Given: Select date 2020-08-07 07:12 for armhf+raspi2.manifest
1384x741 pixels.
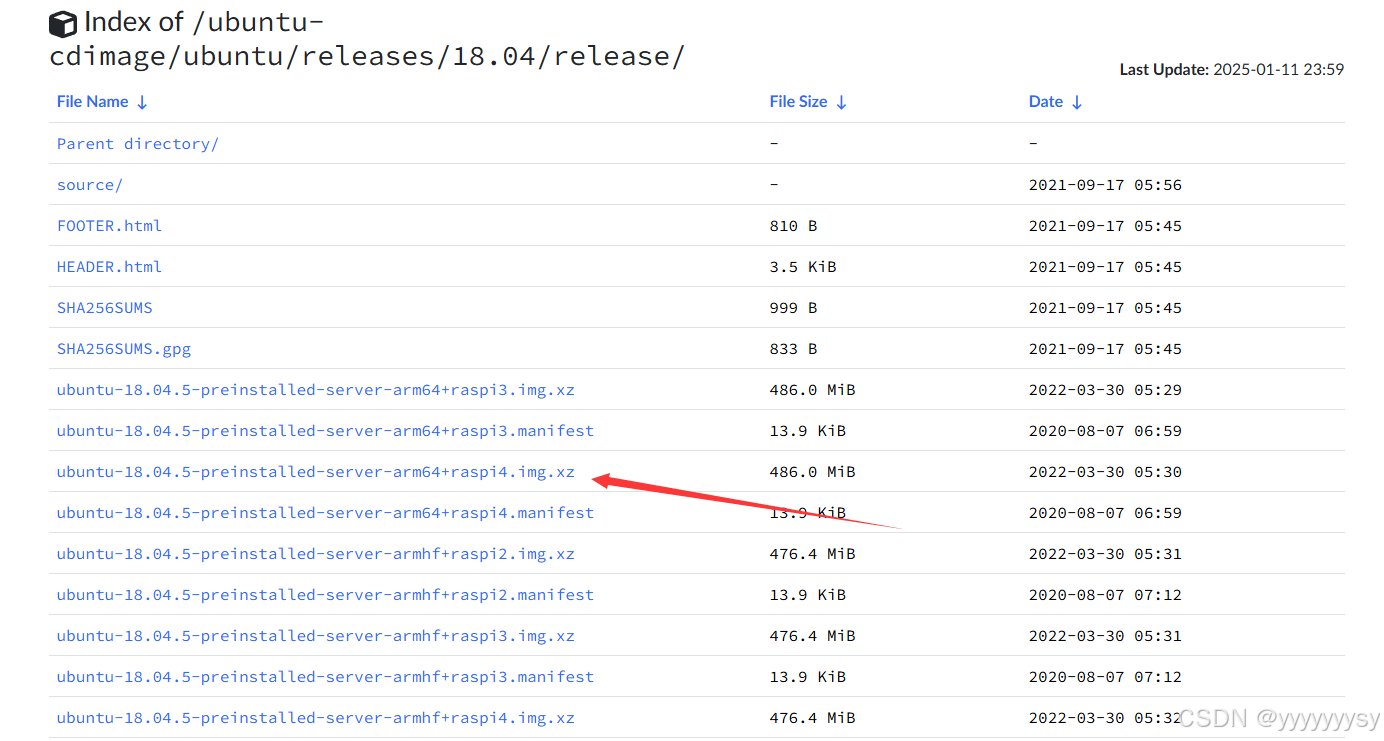Looking at the screenshot, I should 1105,595.
